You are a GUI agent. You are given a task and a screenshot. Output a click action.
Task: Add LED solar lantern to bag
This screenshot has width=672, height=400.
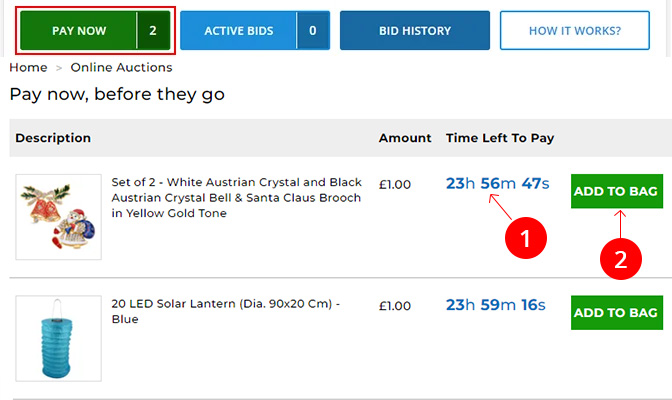[616, 312]
